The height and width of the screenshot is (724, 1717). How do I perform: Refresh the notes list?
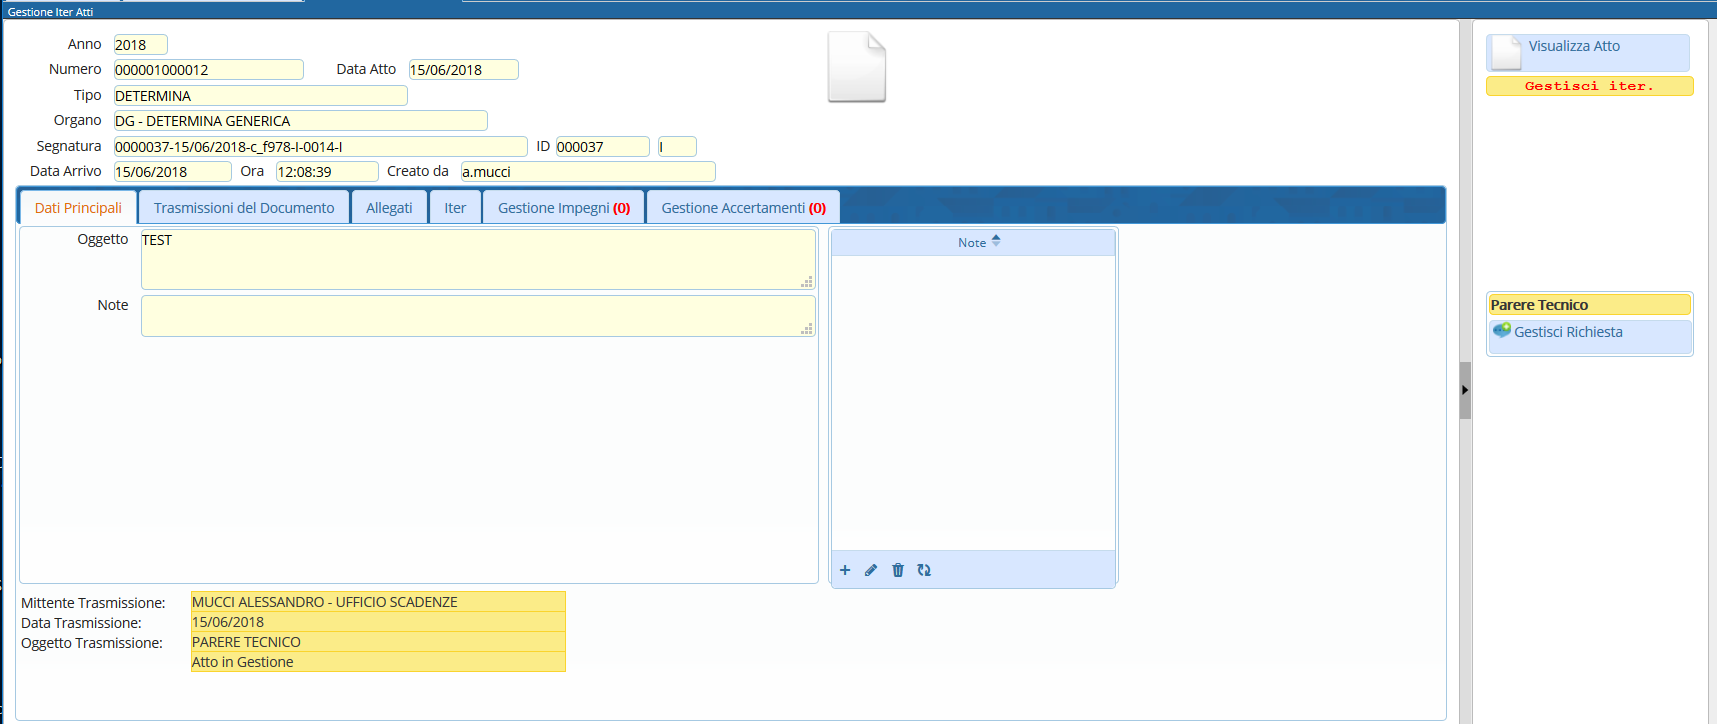[x=924, y=570]
